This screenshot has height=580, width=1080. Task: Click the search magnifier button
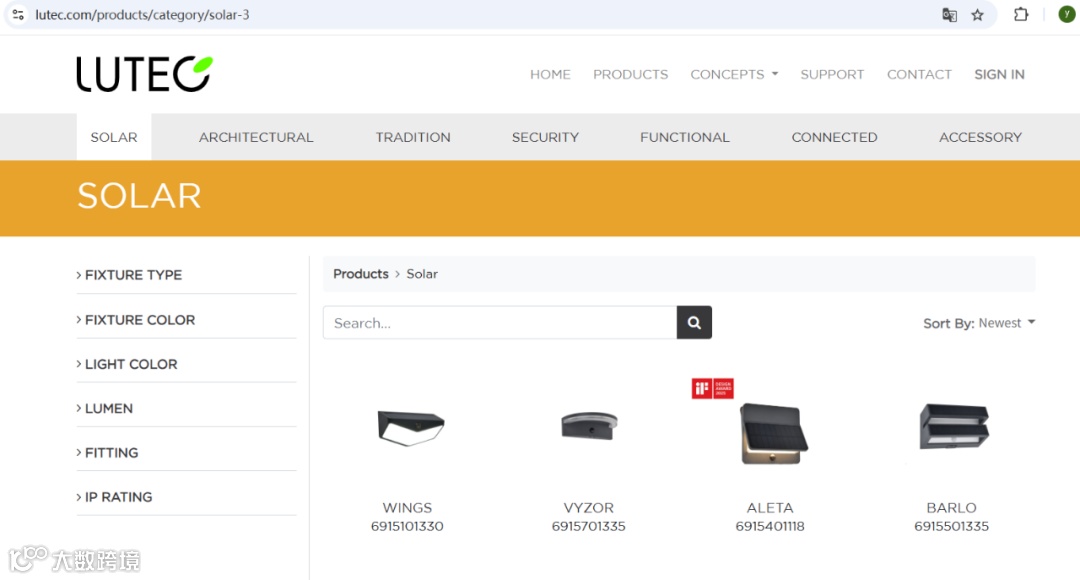point(694,322)
